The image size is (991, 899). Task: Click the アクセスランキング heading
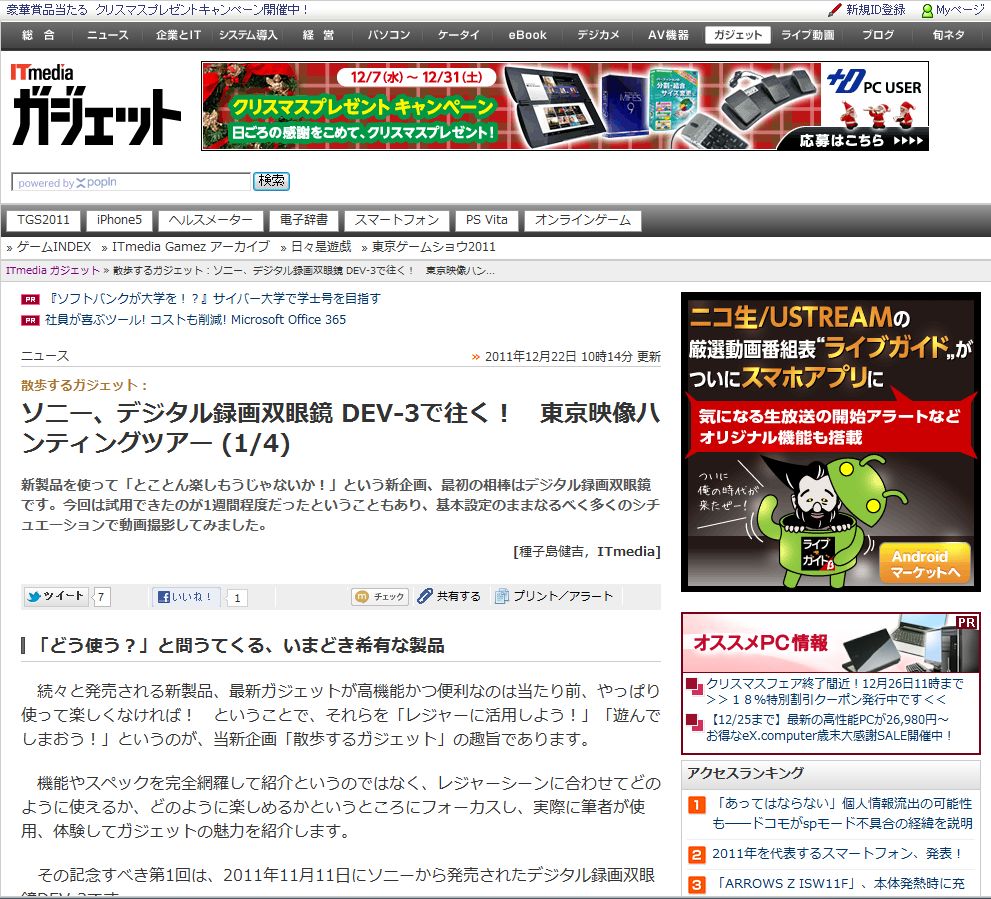(x=746, y=773)
